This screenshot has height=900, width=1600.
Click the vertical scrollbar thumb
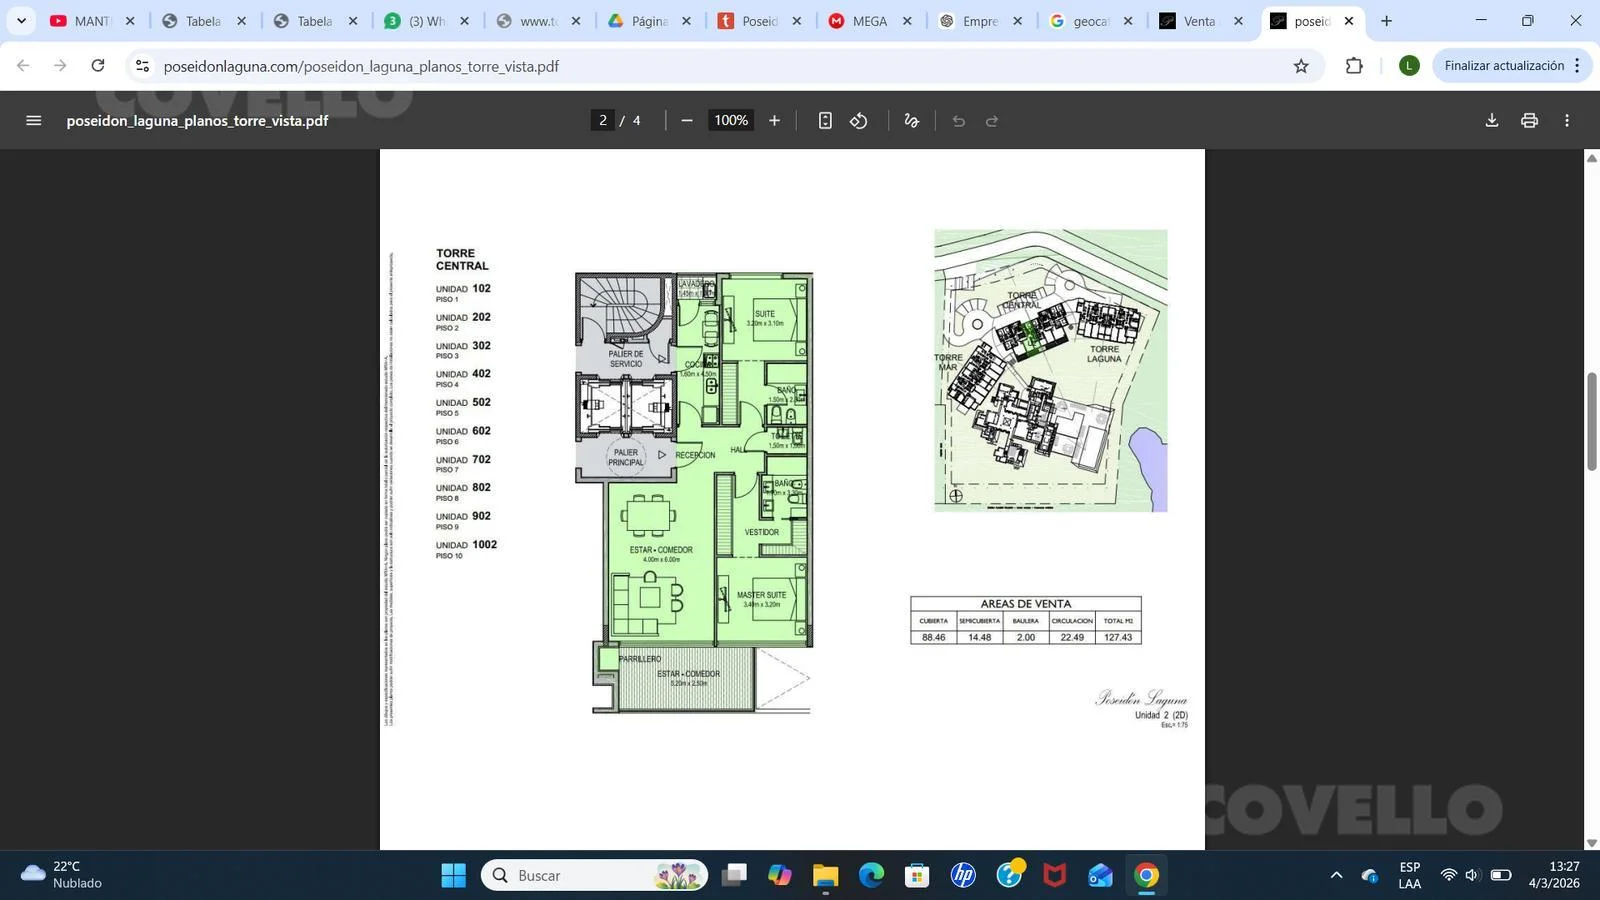1591,420
